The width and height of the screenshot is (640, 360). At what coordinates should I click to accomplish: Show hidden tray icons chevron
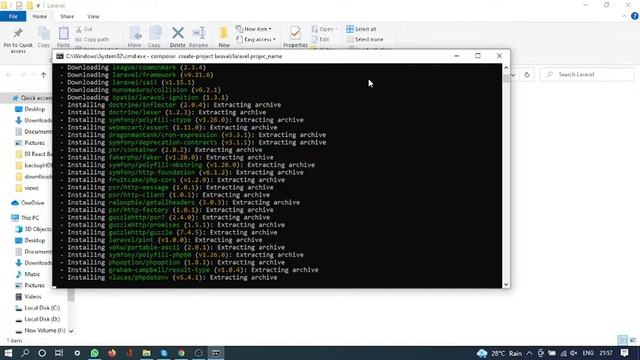(x=529, y=353)
